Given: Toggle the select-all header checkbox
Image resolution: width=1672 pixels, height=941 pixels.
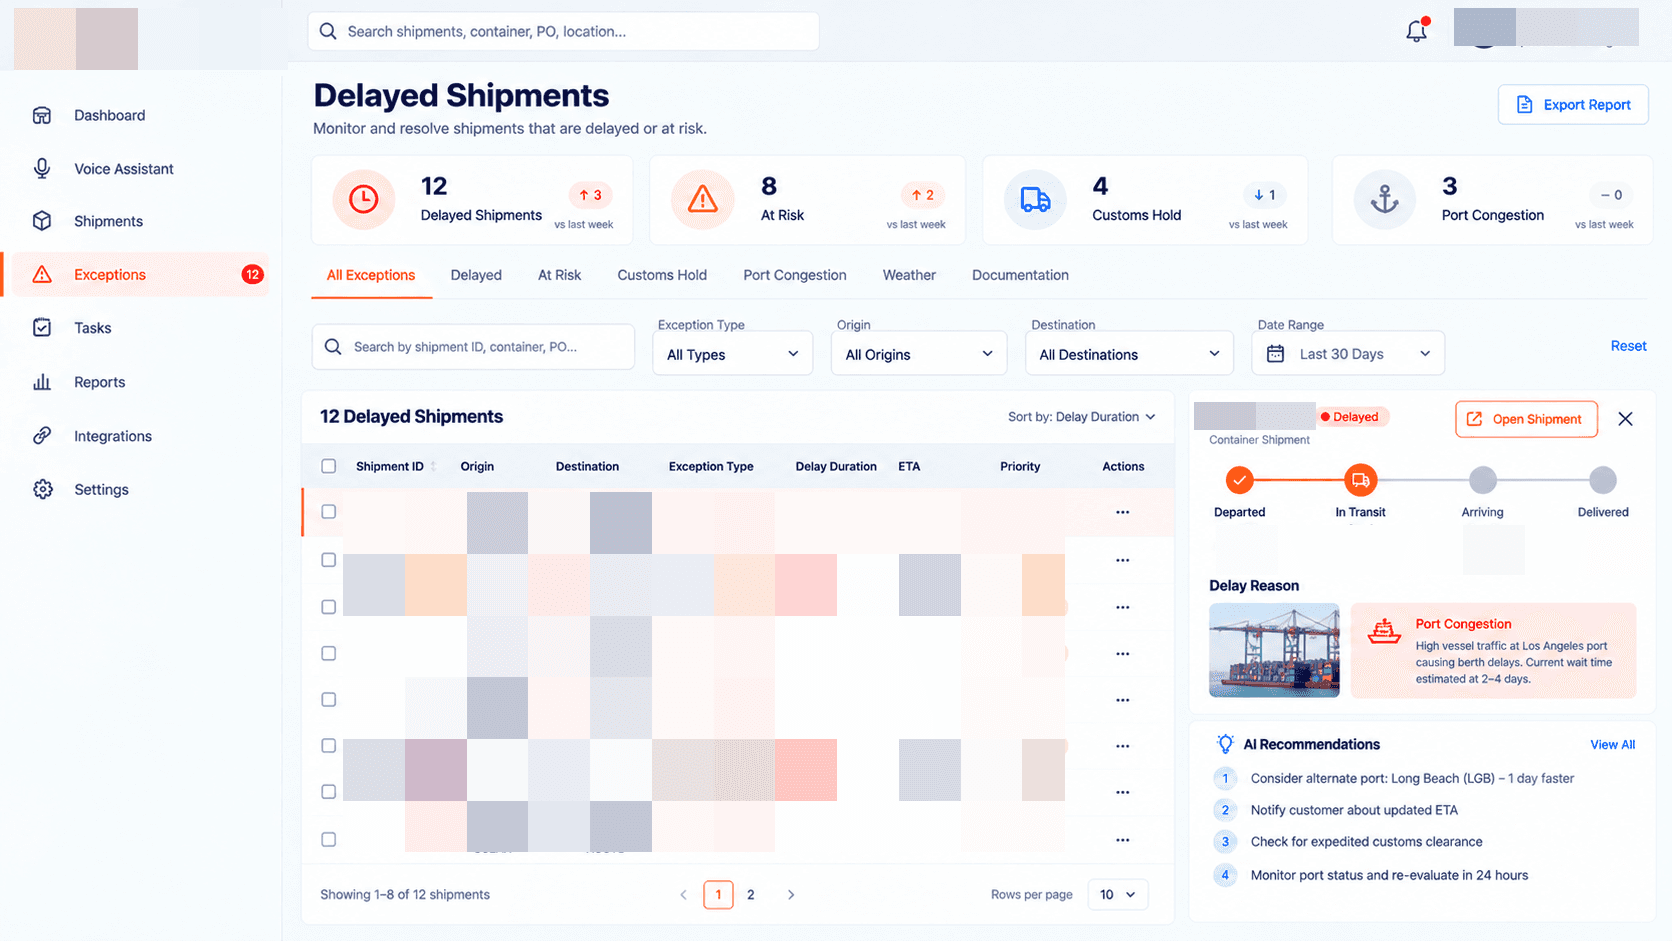Looking at the screenshot, I should [x=328, y=466].
